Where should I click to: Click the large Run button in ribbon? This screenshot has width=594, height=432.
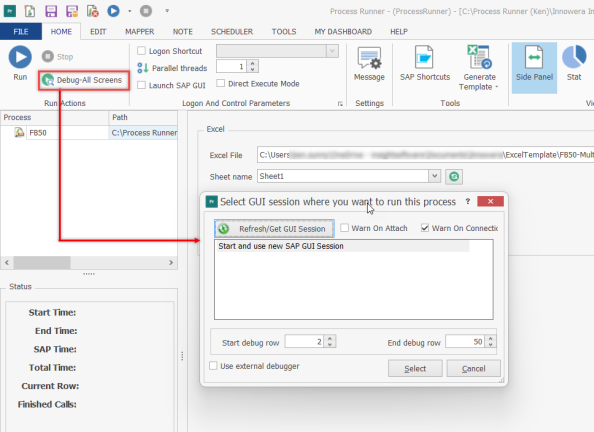(20, 63)
